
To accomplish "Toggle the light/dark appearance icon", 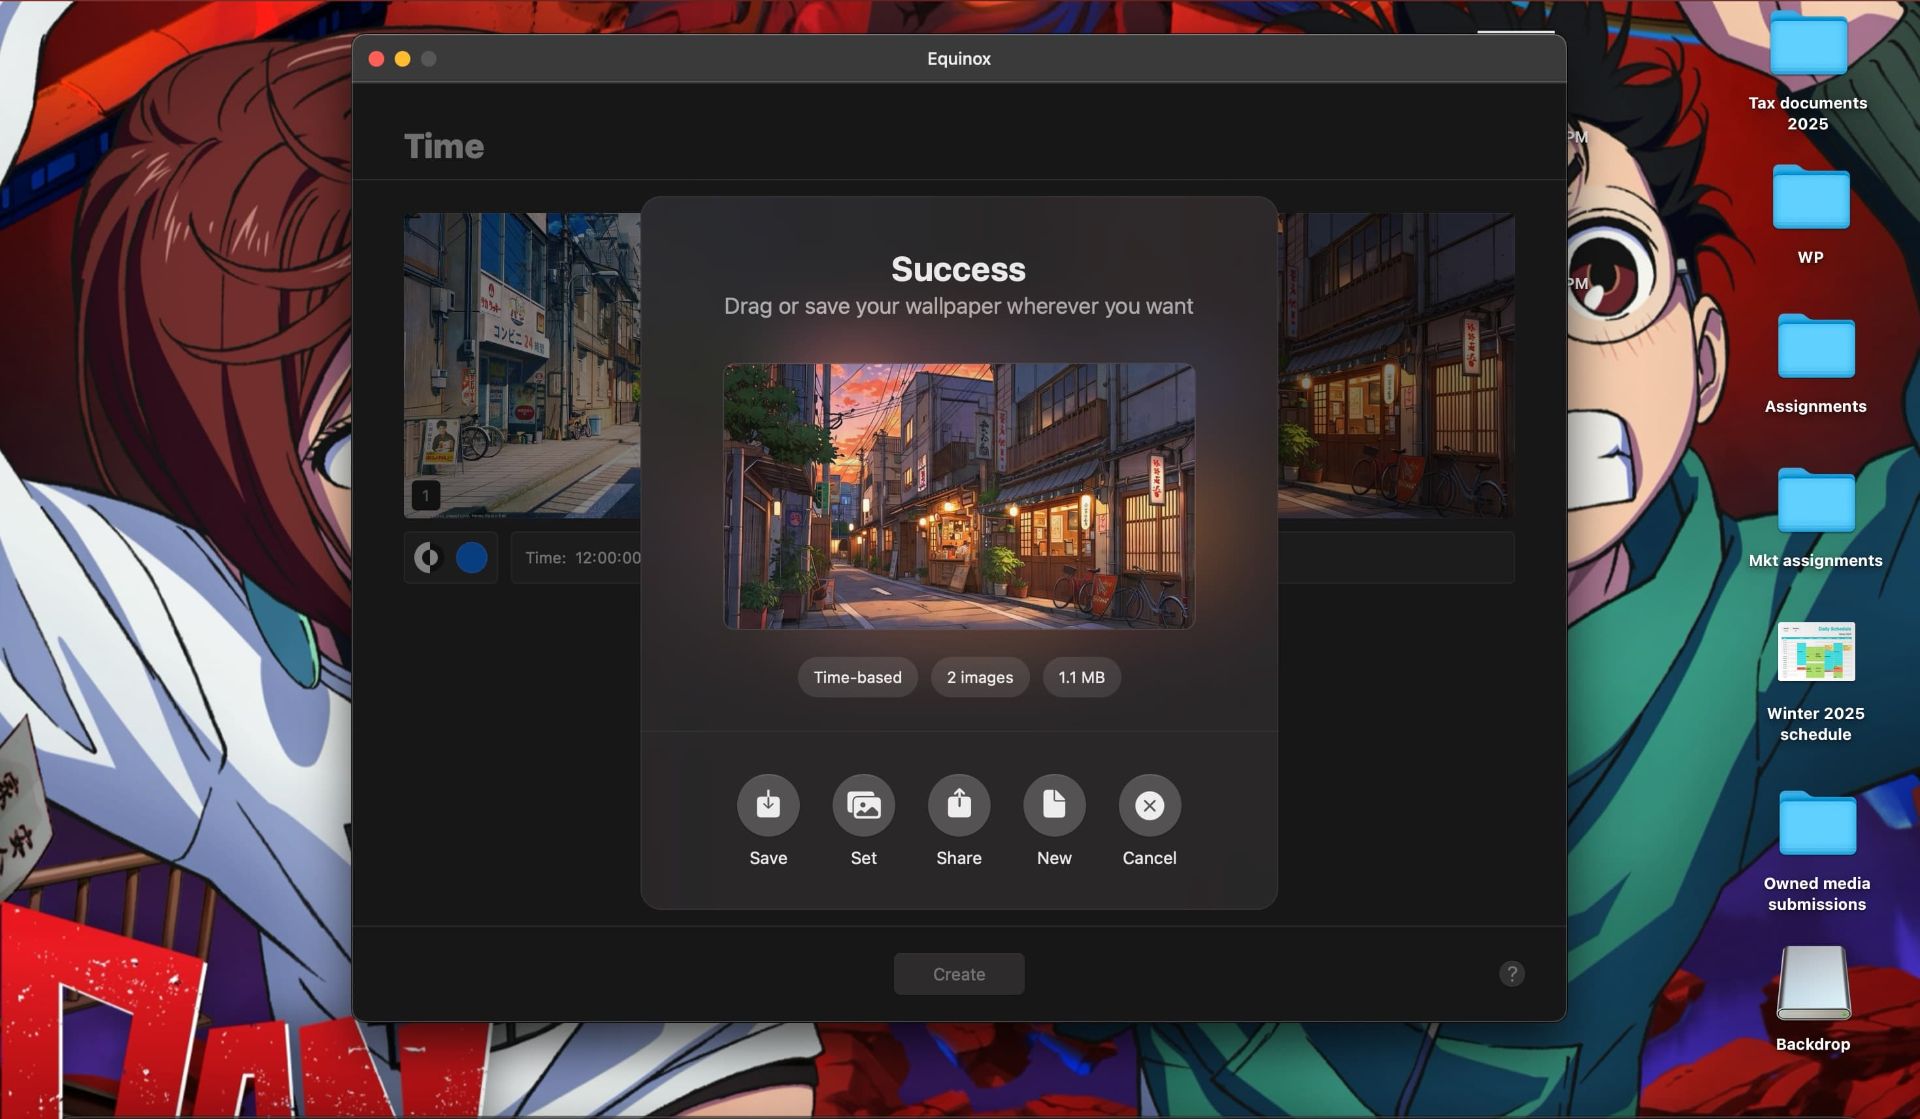I will 427,557.
